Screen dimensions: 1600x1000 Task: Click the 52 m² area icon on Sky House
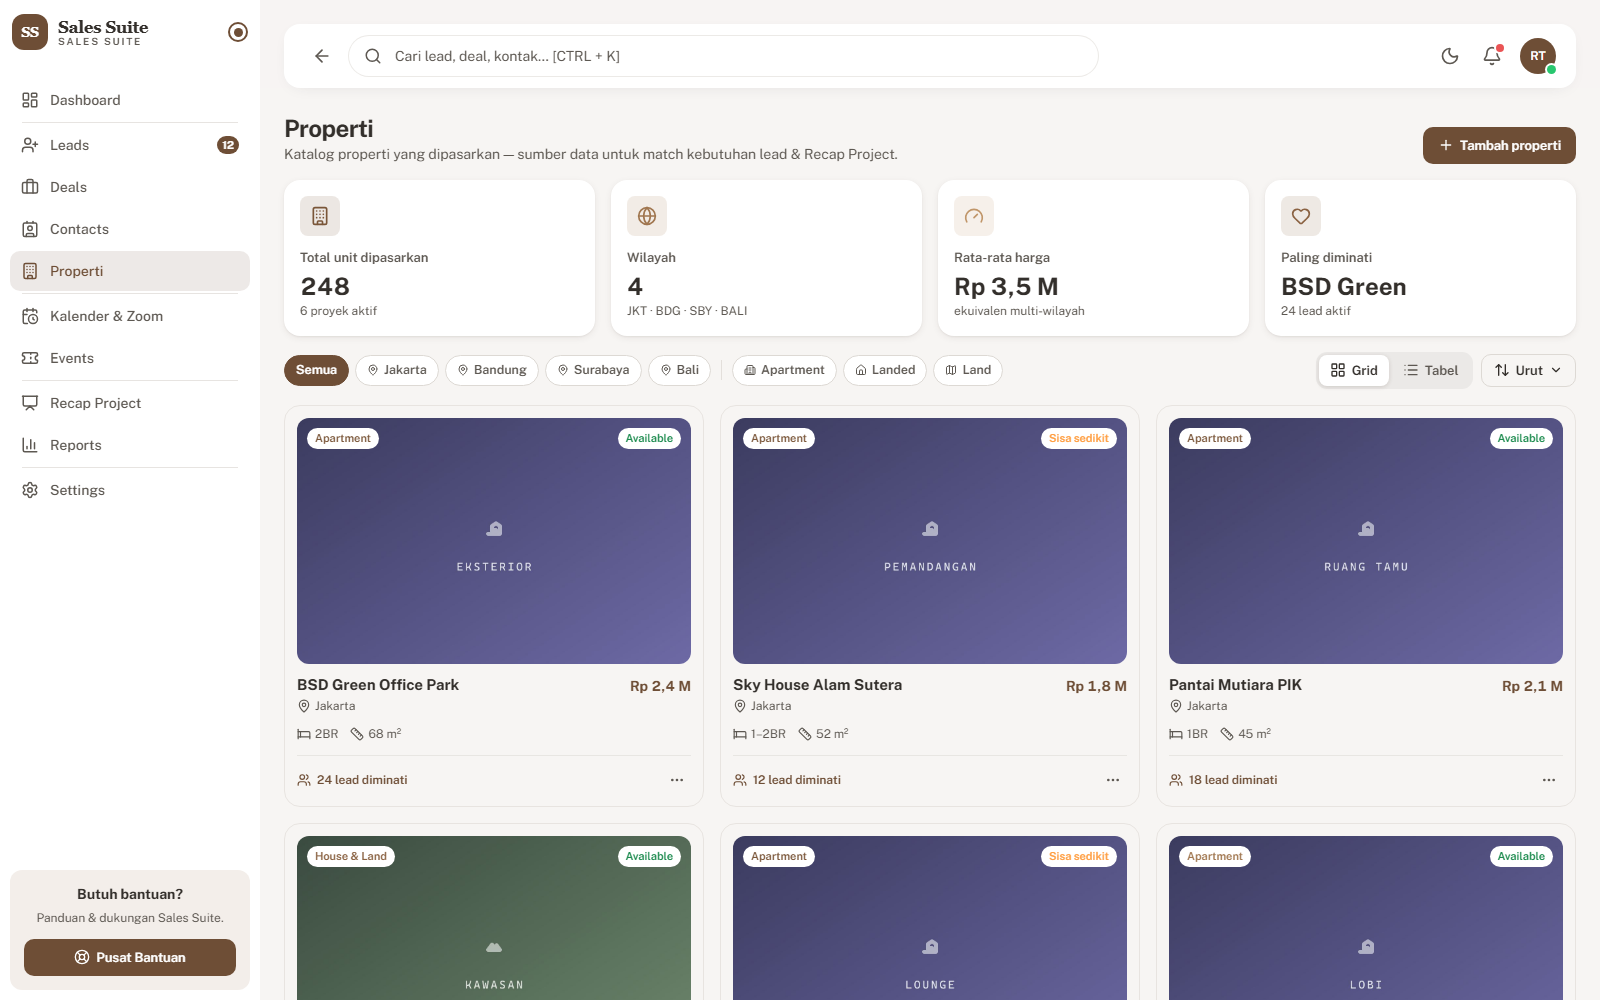pyautogui.click(x=805, y=734)
